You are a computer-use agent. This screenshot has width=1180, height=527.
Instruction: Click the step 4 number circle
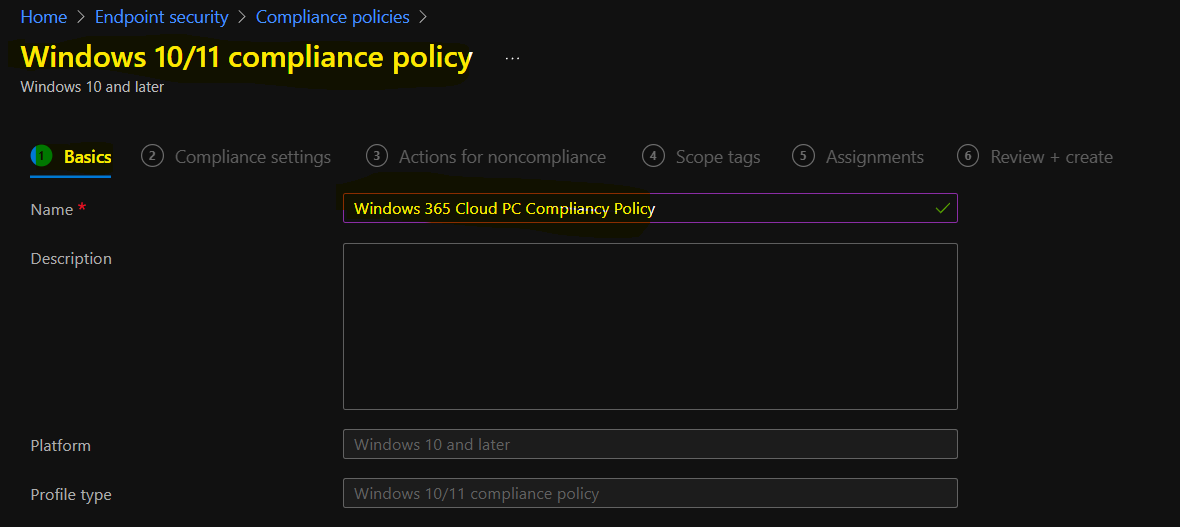tap(653, 156)
